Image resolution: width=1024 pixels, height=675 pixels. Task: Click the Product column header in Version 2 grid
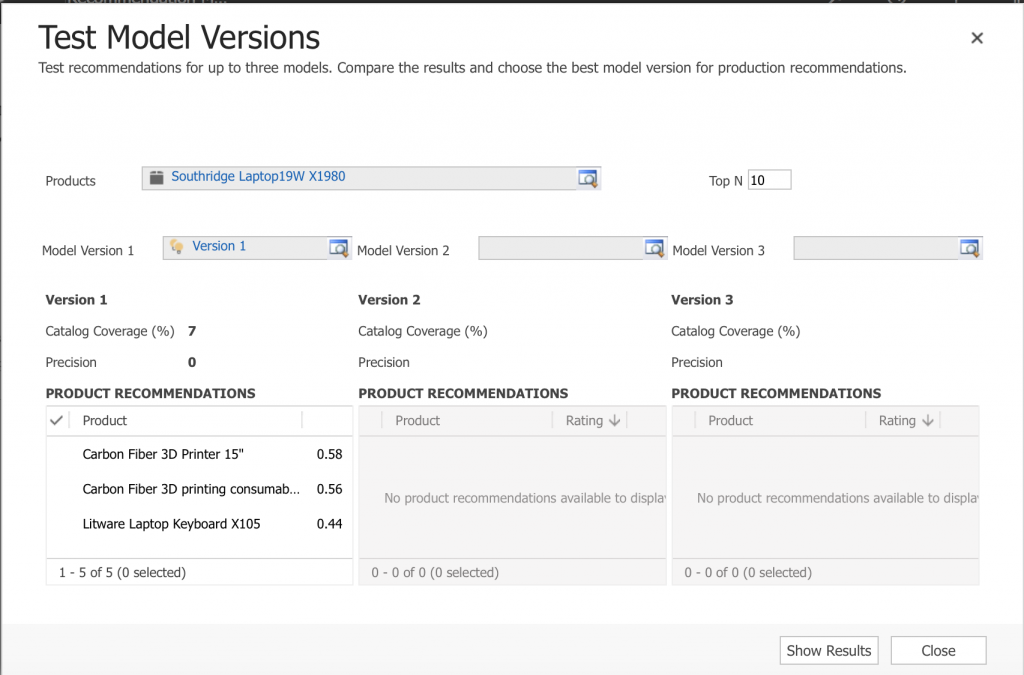(417, 421)
